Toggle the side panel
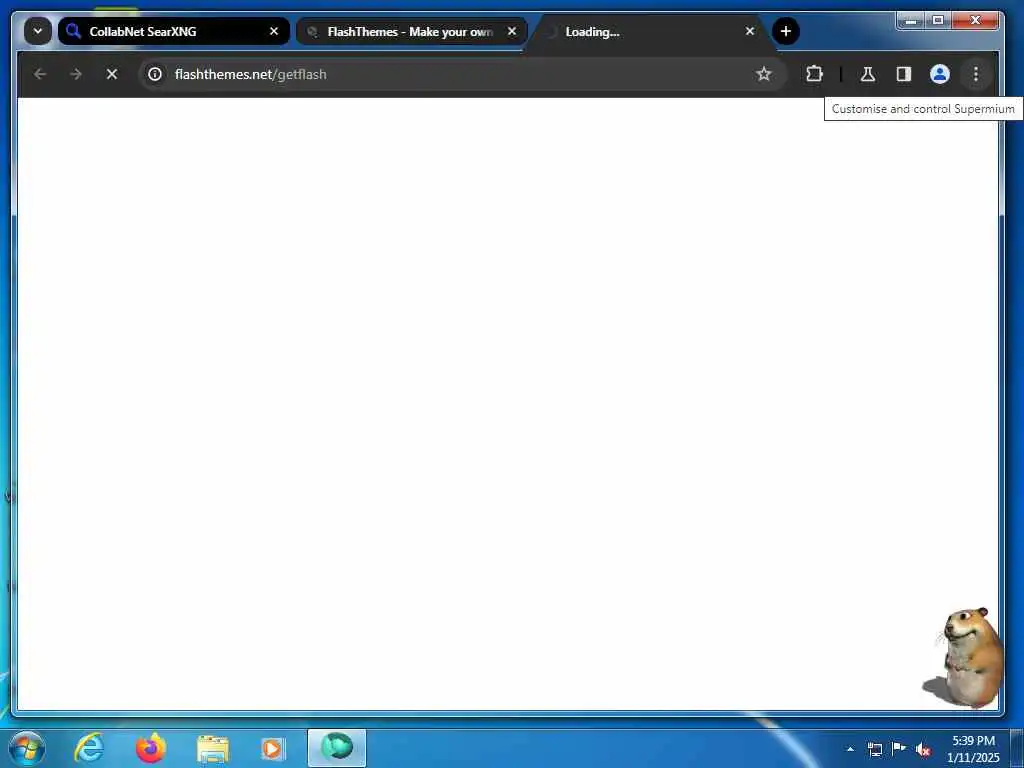The height and width of the screenshot is (768, 1024). 904,74
